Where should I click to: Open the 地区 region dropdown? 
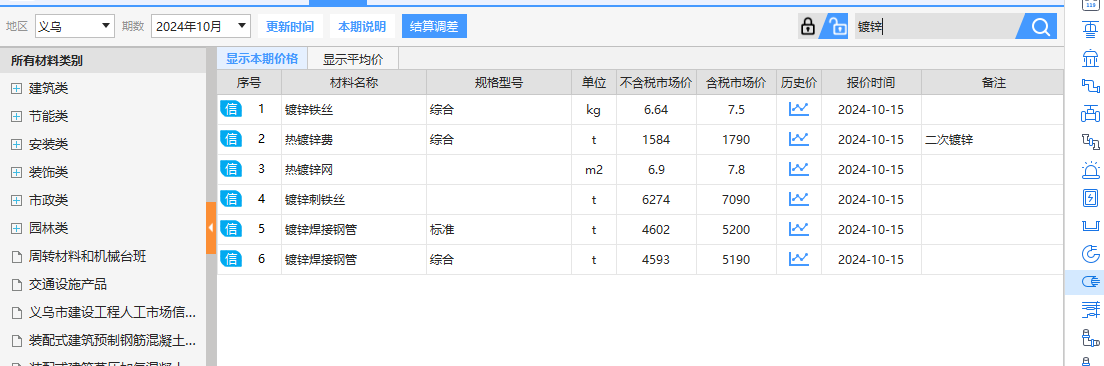[75, 27]
